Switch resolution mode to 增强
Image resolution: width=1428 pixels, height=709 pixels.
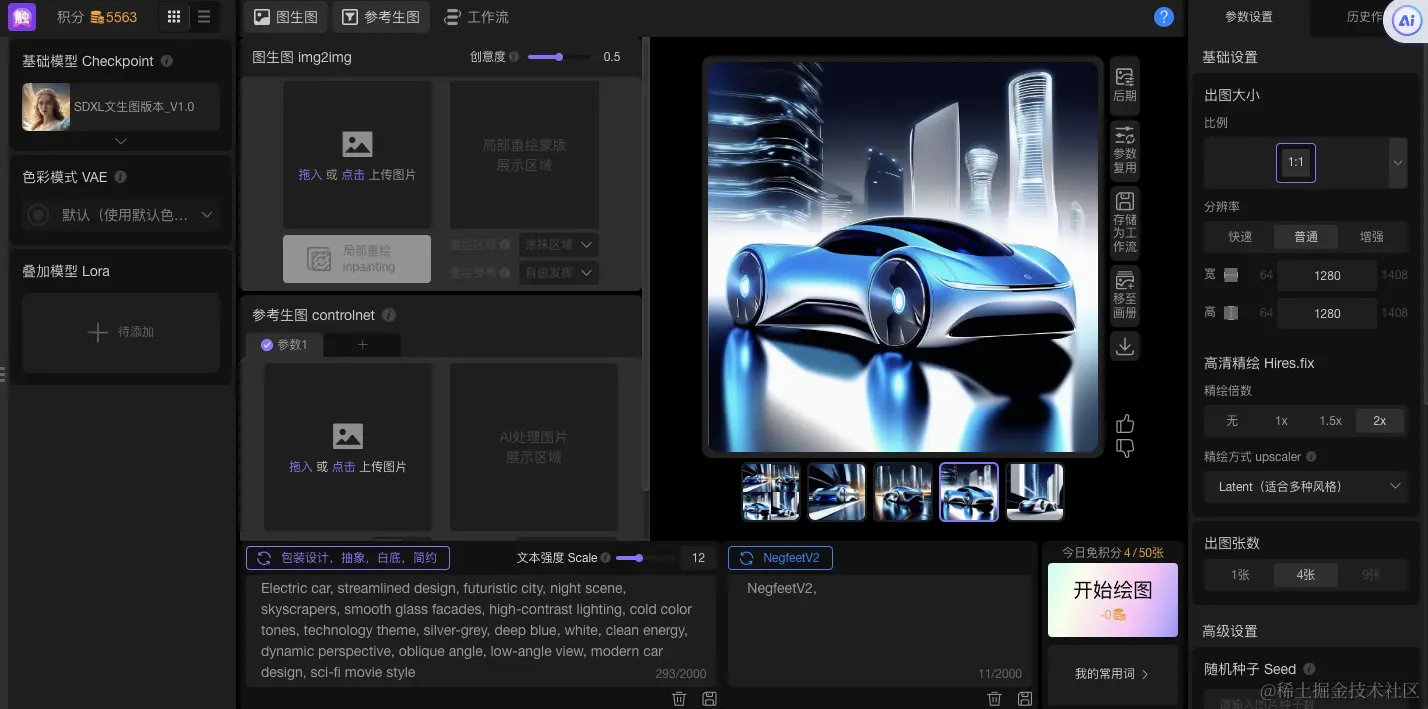point(1372,237)
